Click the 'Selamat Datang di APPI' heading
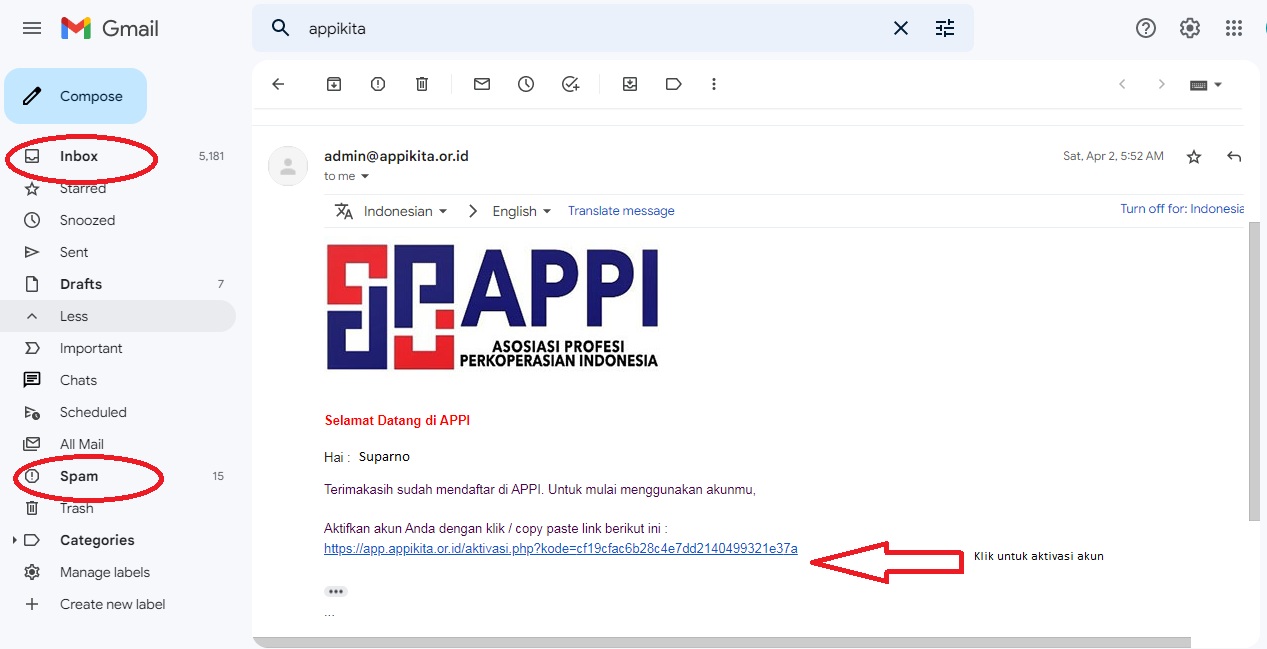The width and height of the screenshot is (1267, 649). (x=397, y=420)
